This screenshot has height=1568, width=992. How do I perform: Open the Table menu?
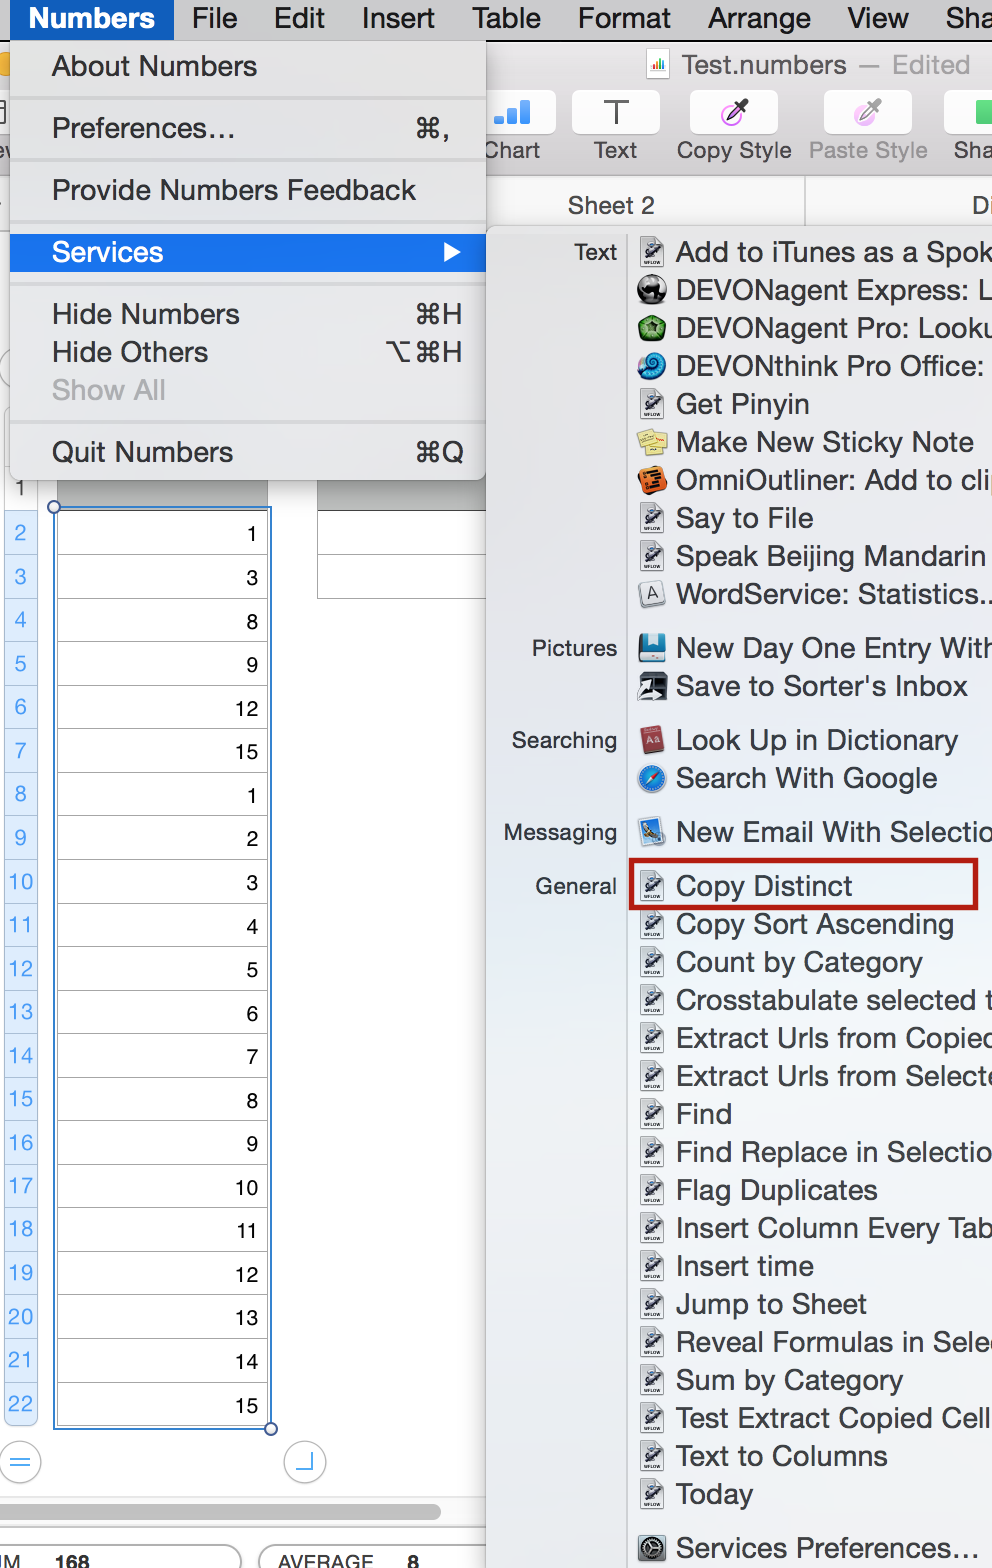point(507,19)
